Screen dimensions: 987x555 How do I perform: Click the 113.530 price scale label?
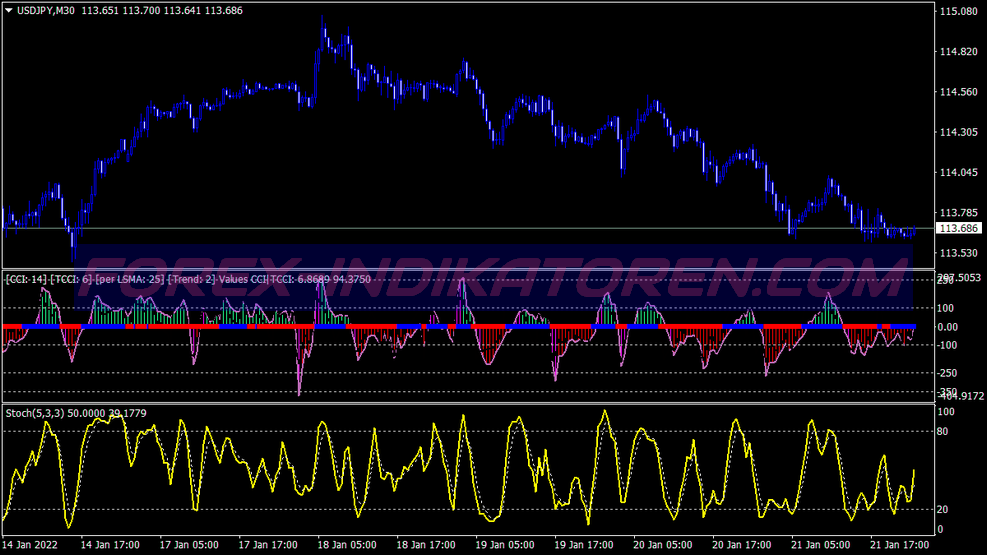[x=959, y=253]
